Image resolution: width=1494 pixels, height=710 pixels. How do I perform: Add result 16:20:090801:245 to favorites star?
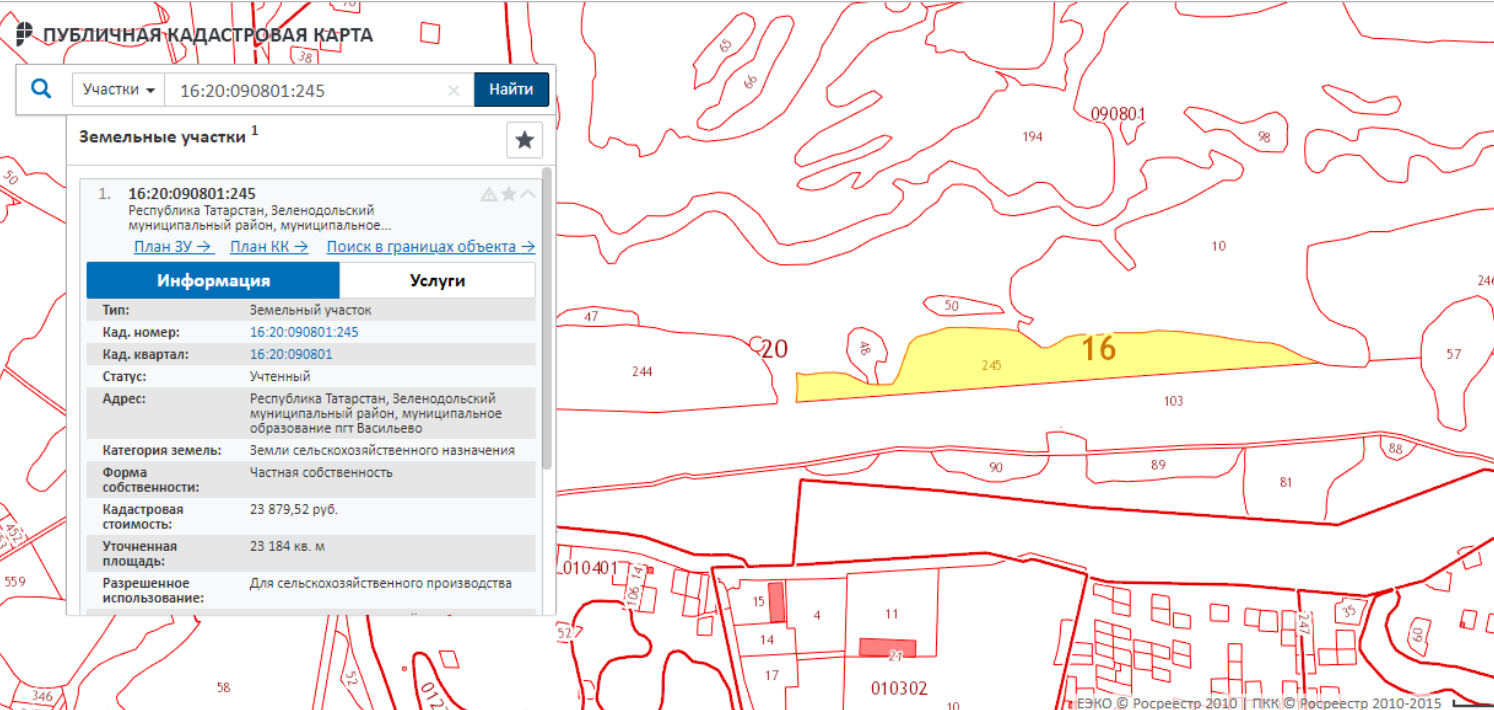[x=508, y=194]
